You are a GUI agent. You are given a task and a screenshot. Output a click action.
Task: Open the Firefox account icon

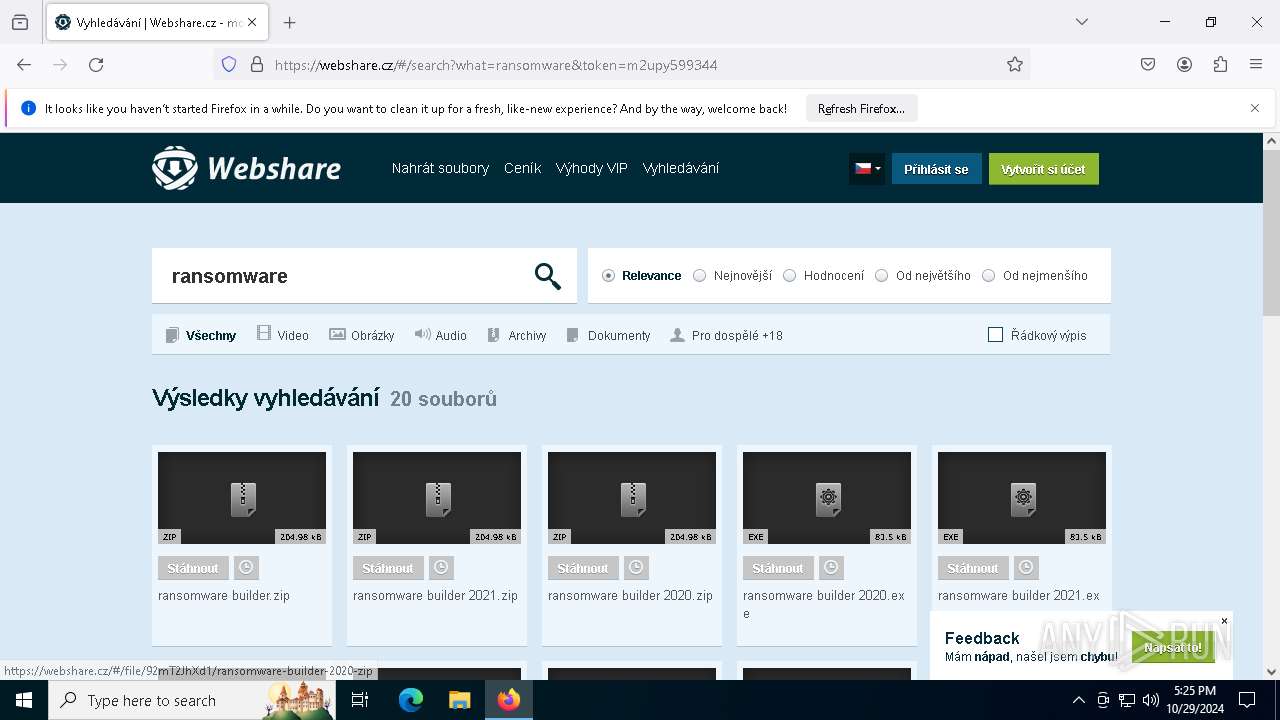(x=1184, y=64)
